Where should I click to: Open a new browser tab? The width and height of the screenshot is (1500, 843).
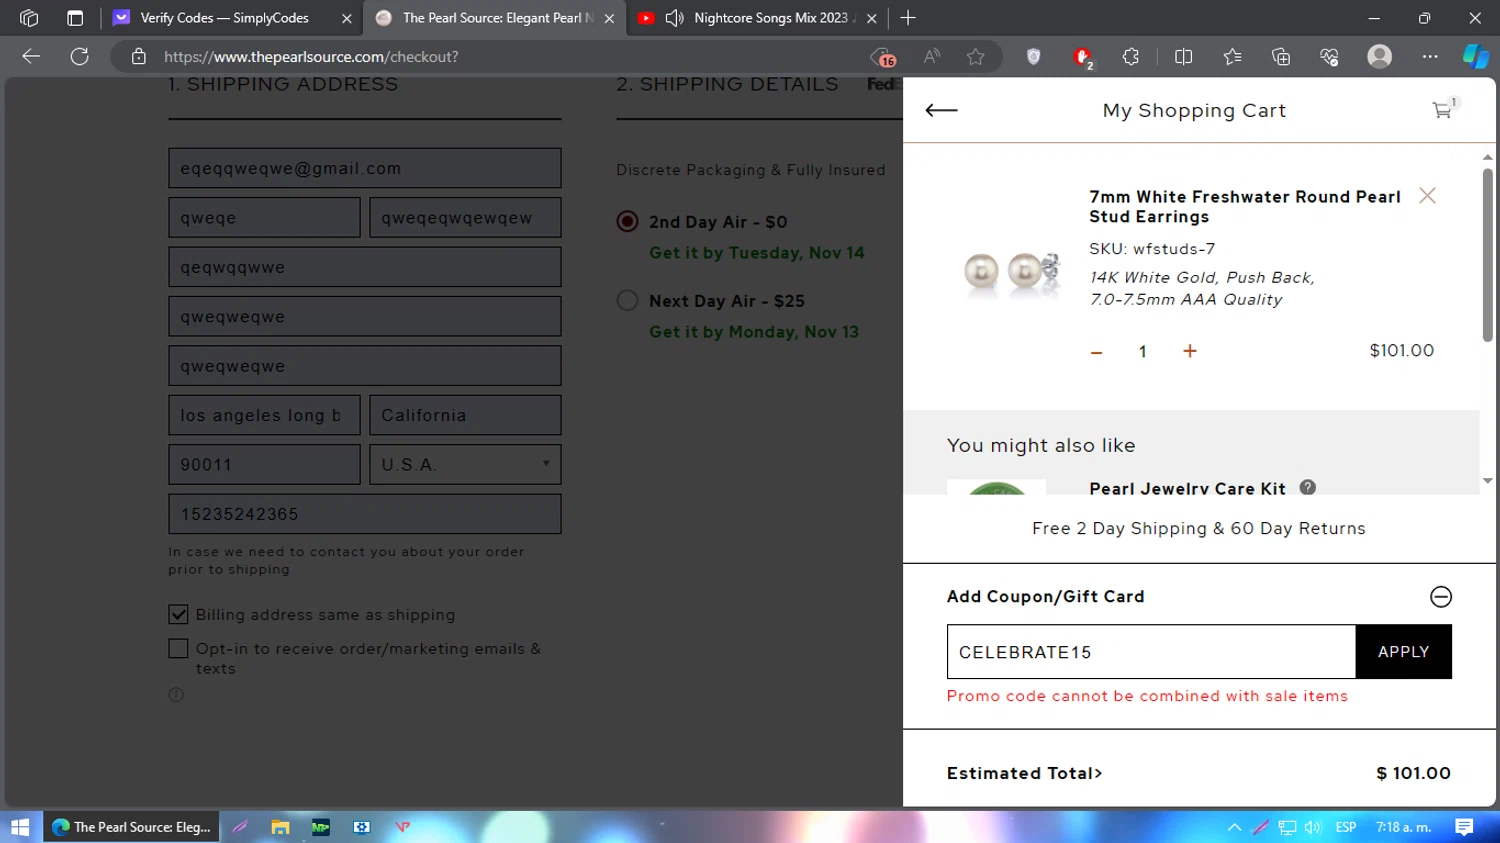908,18
